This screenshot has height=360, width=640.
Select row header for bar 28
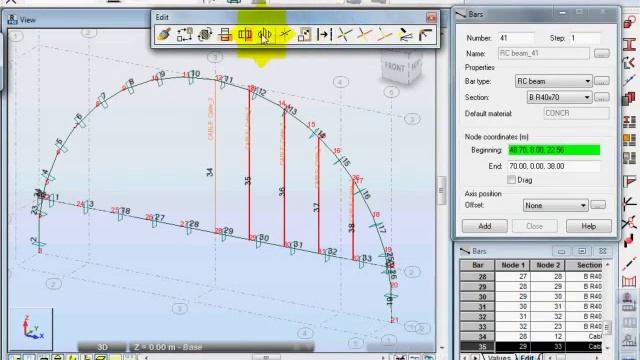pyautogui.click(x=478, y=276)
